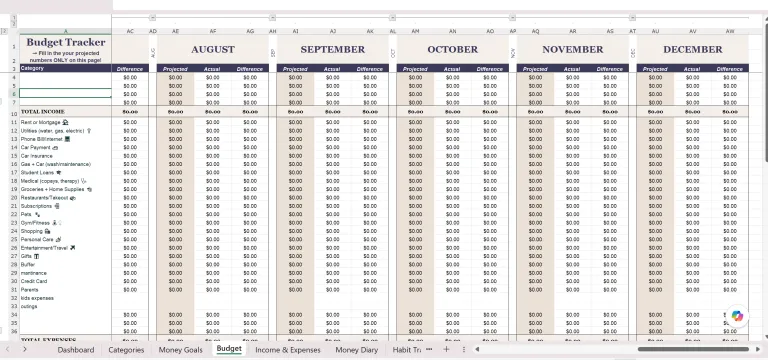
Task: Select the Rent or Mortgage category
Action: pos(65,122)
